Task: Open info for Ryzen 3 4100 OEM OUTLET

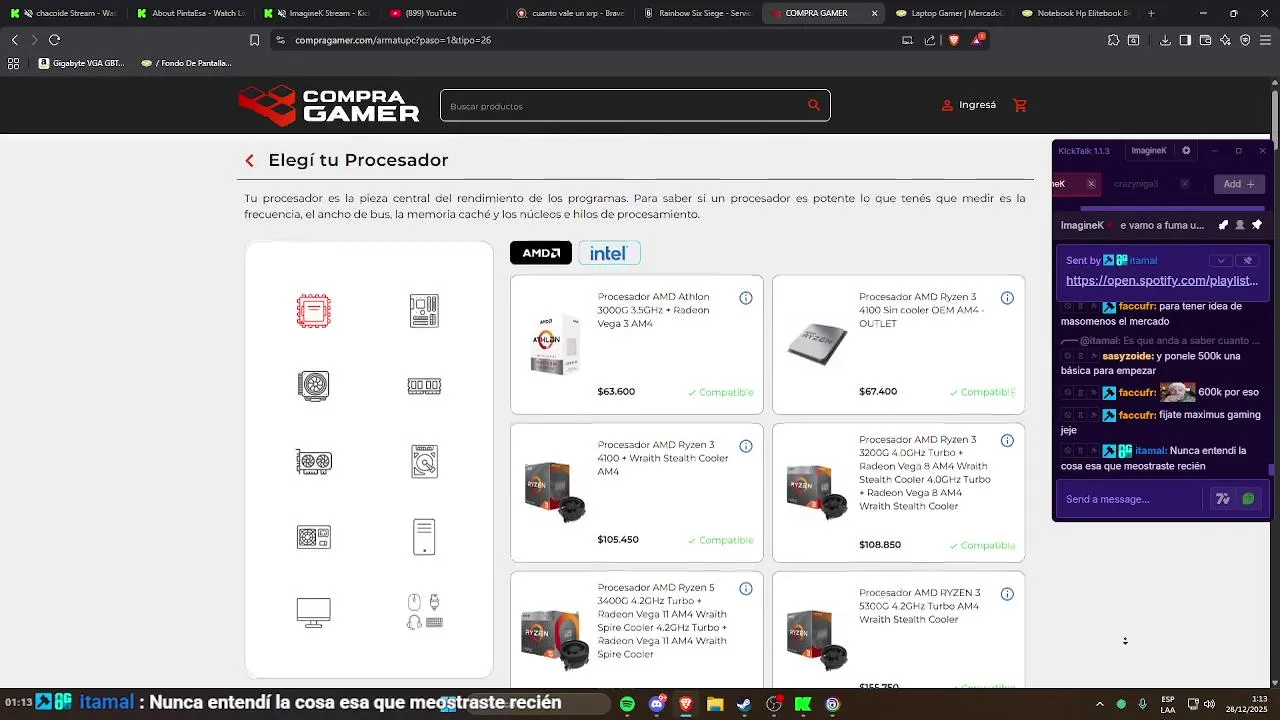Action: pyautogui.click(x=1007, y=298)
